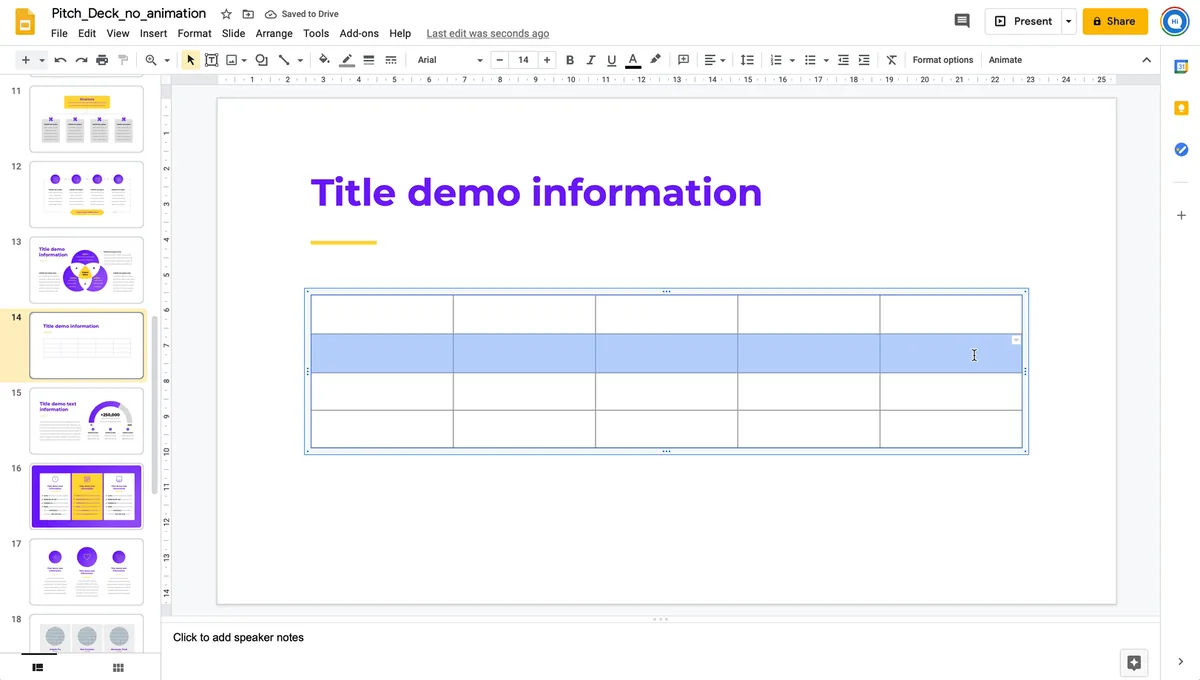Click the Fill color paint bucket
The height and width of the screenshot is (680, 1200).
324,60
